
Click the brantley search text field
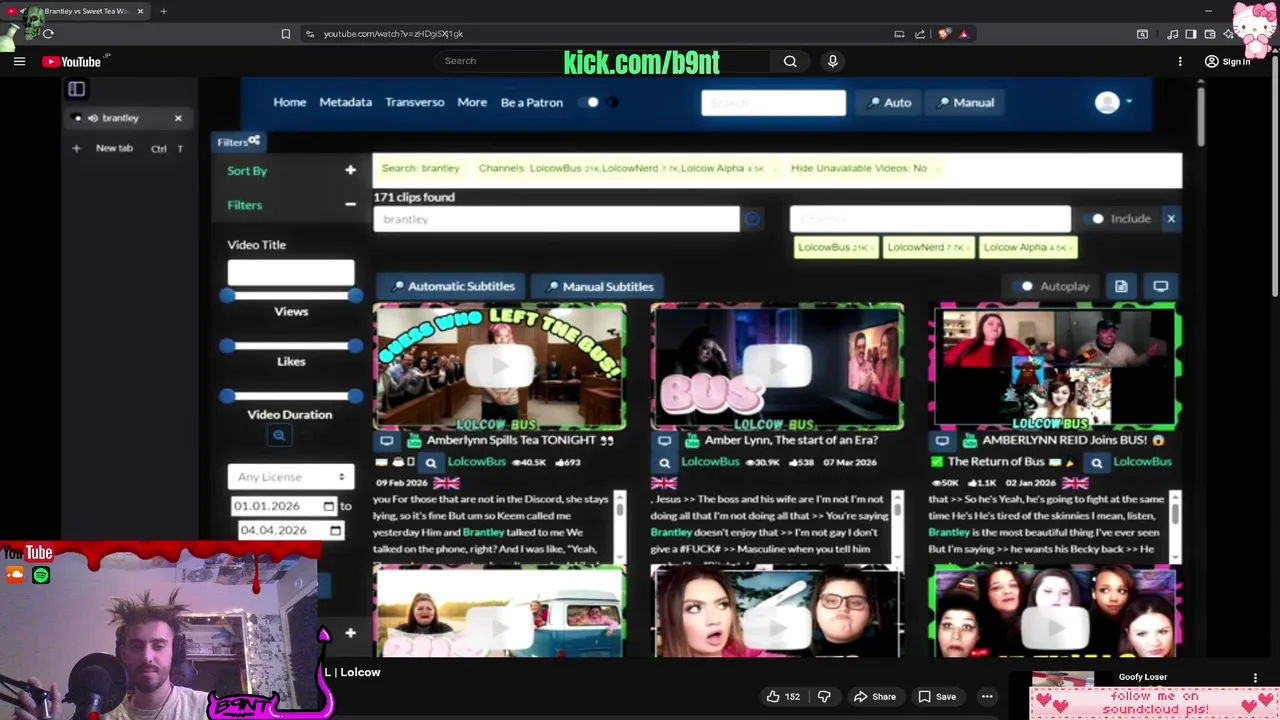click(x=556, y=219)
